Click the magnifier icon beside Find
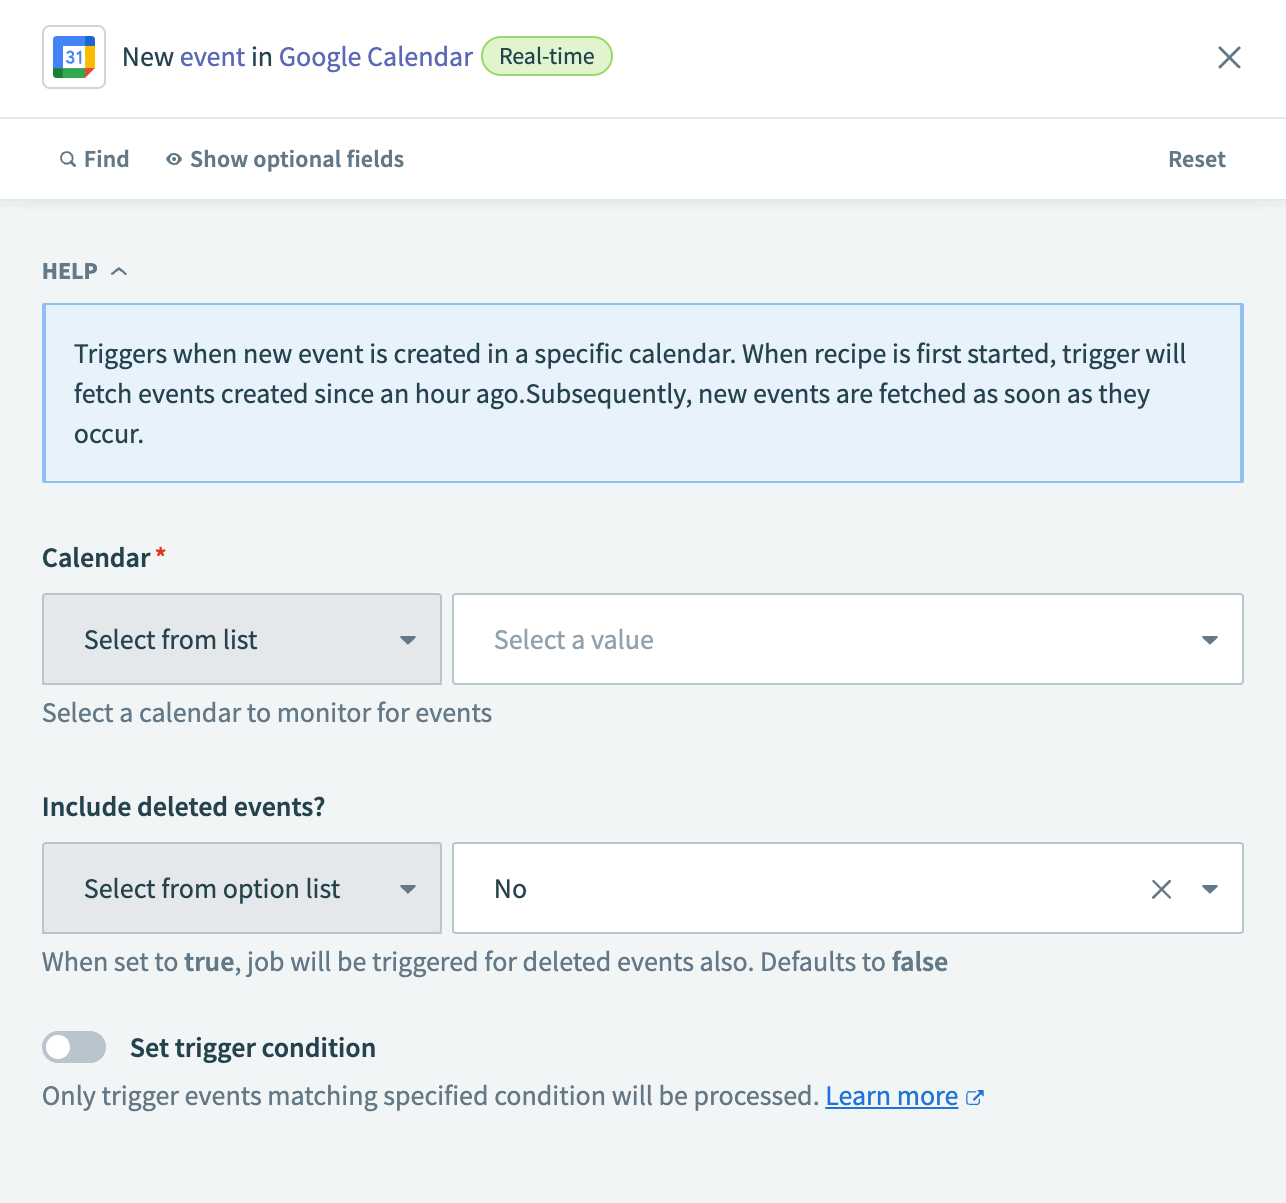The width and height of the screenshot is (1286, 1203). (68, 160)
